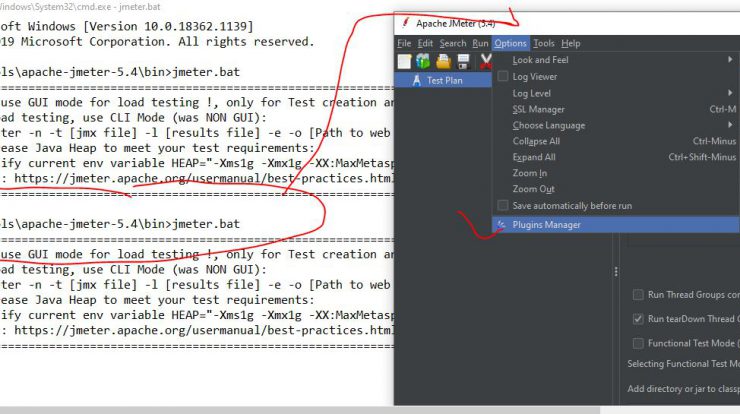Click second jmeter.bat command line in cmd

(x=120, y=224)
